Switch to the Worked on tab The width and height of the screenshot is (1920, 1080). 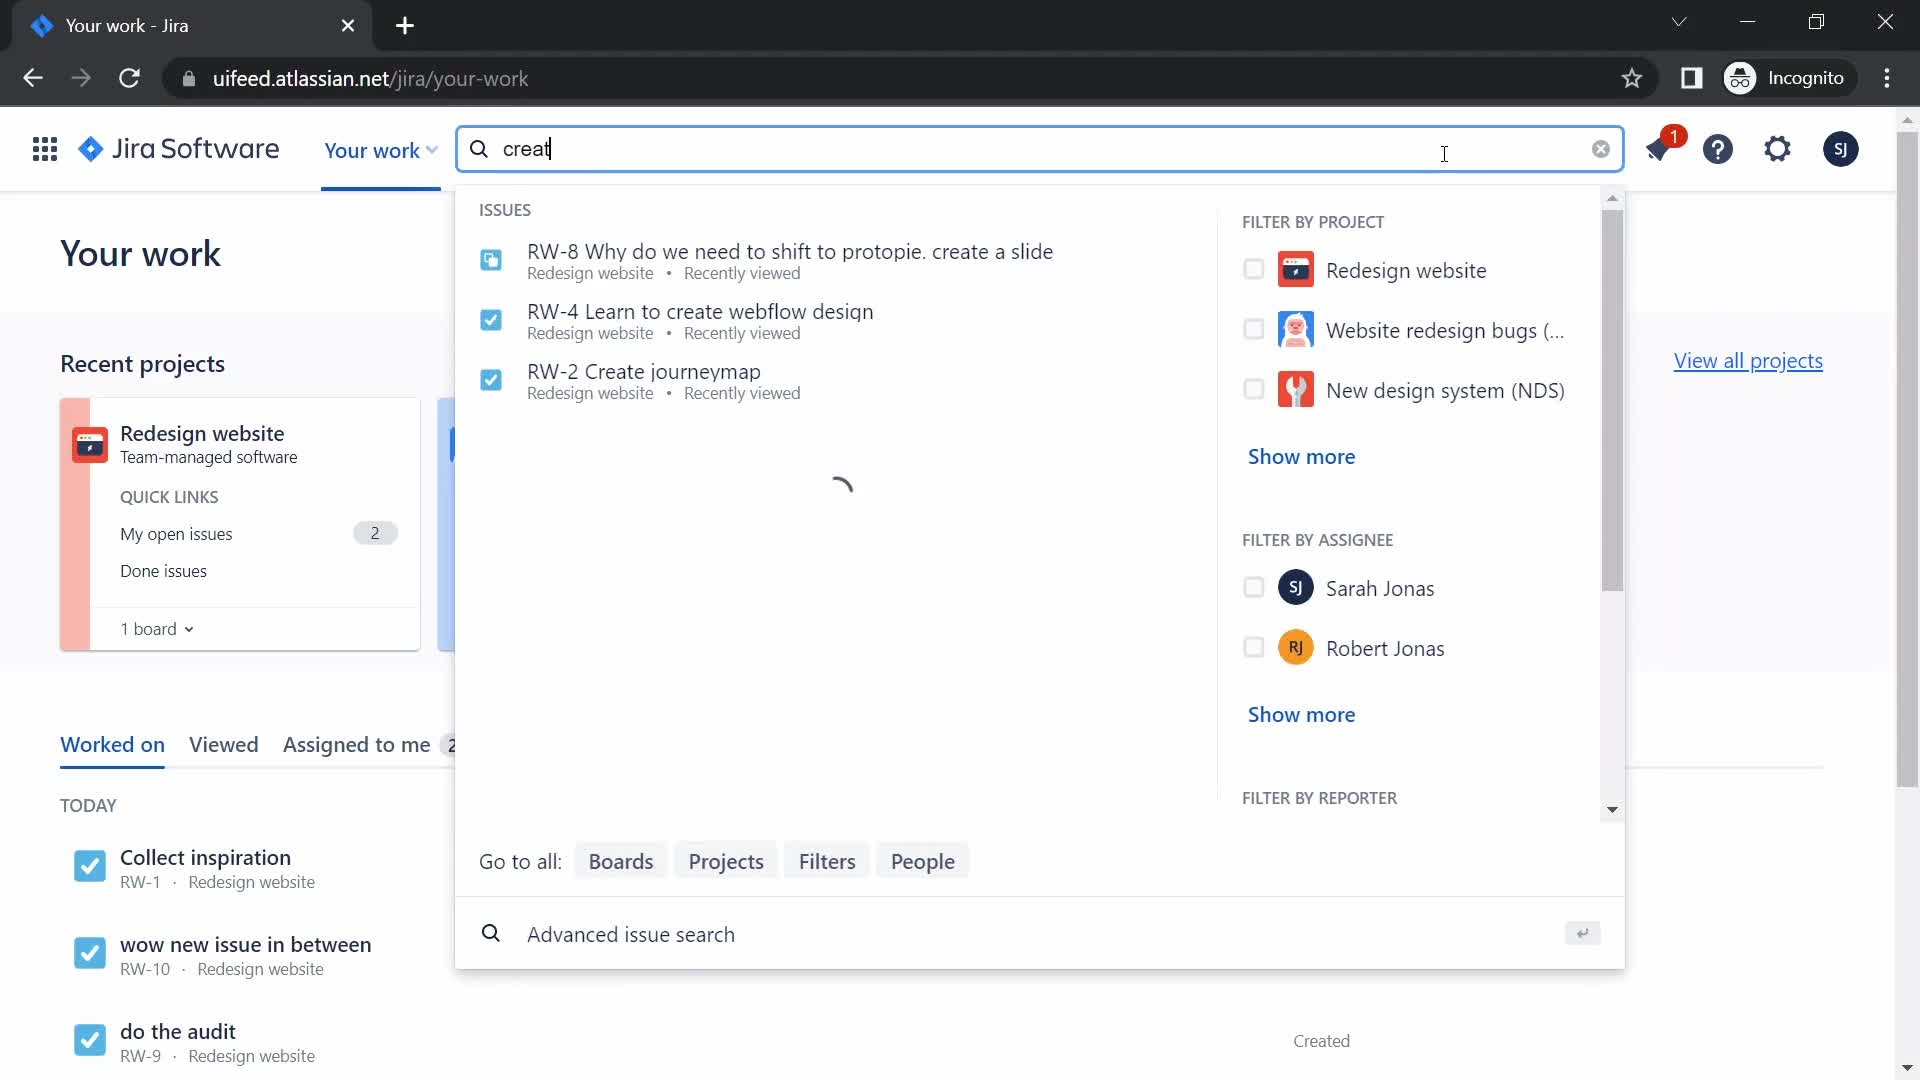click(x=112, y=745)
